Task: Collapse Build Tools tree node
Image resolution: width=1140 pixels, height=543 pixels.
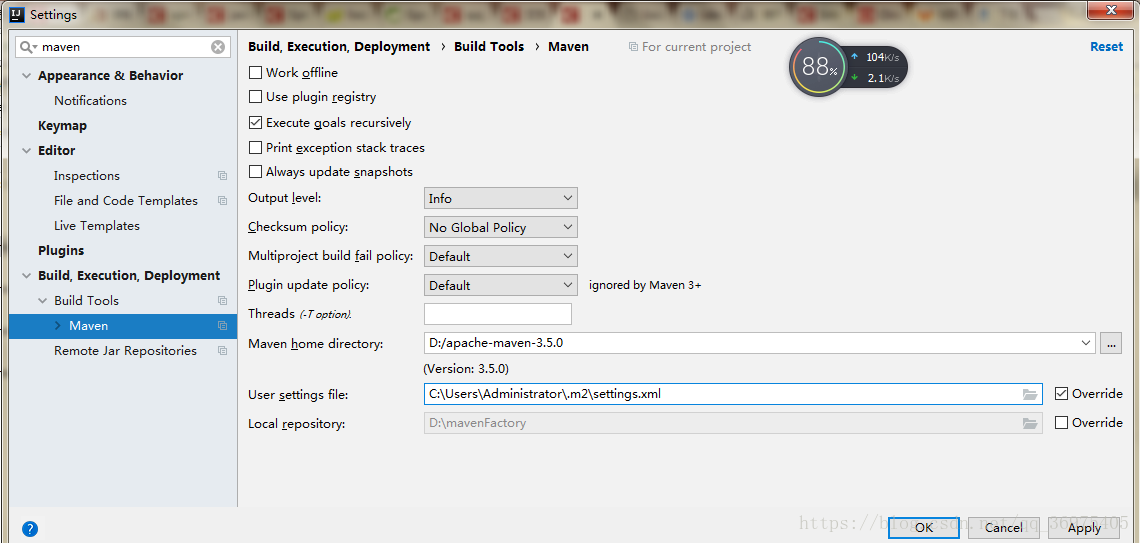Action: pos(42,301)
